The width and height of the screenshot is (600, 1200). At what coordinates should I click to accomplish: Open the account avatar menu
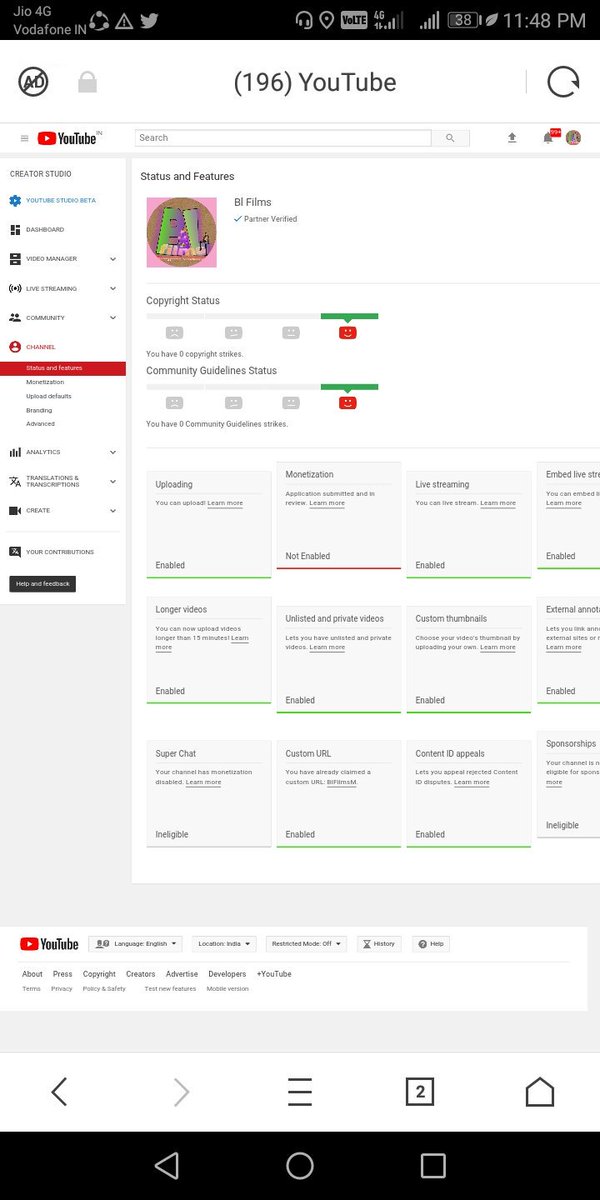tap(574, 138)
